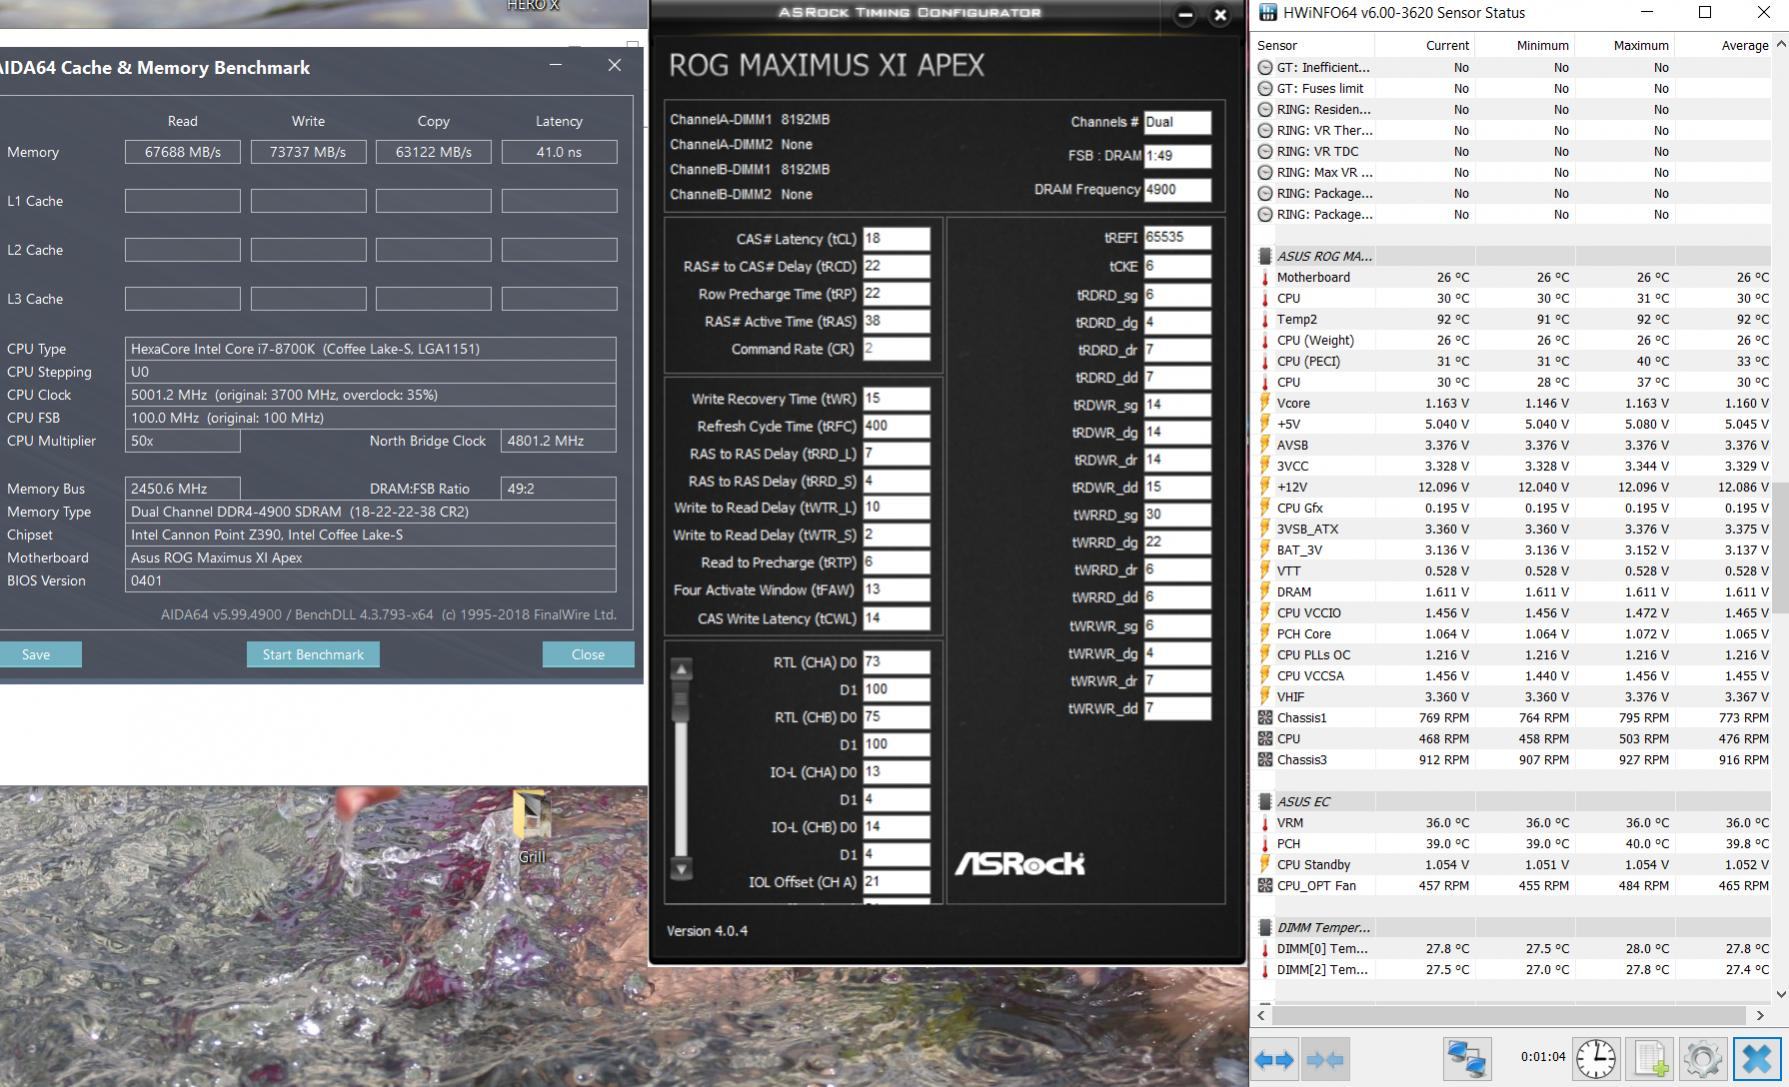Click the Sensor column header in HWiNFO
The height and width of the screenshot is (1087, 1789).
1313,45
